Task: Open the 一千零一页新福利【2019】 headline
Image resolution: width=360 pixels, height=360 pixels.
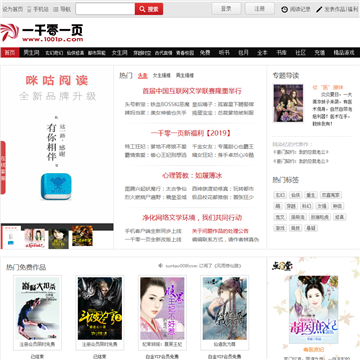Action: [191, 133]
